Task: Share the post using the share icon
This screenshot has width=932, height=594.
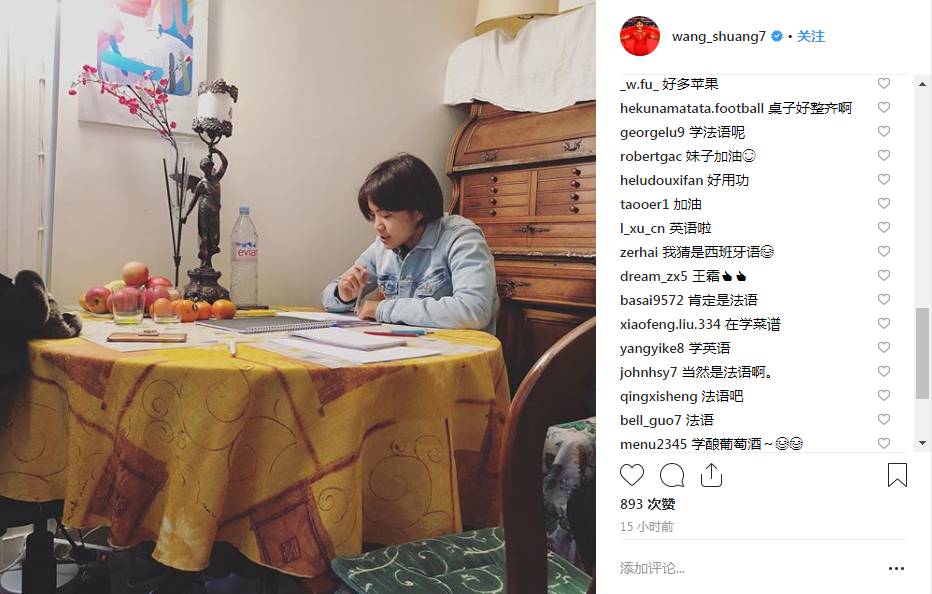Action: tap(711, 475)
